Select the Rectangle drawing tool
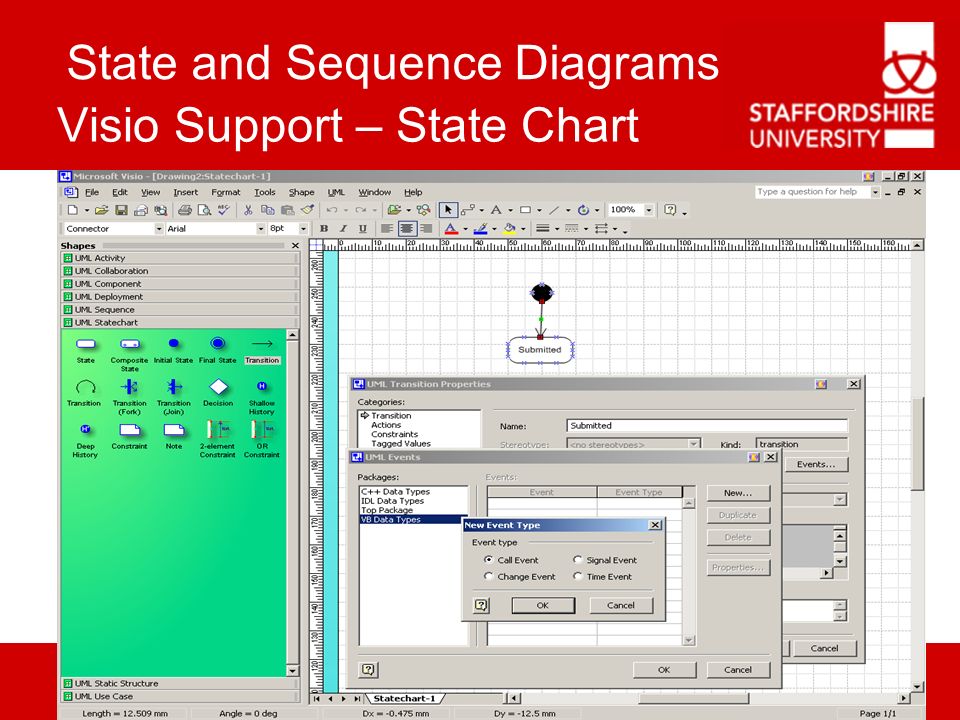 point(525,210)
